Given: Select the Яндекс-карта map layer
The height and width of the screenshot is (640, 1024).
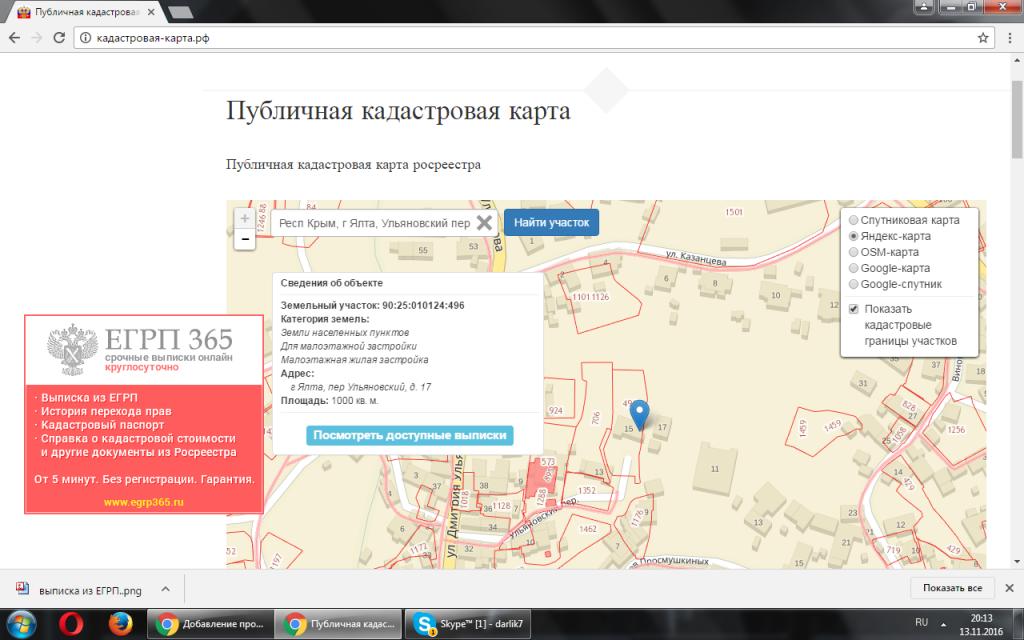Looking at the screenshot, I should coord(854,236).
